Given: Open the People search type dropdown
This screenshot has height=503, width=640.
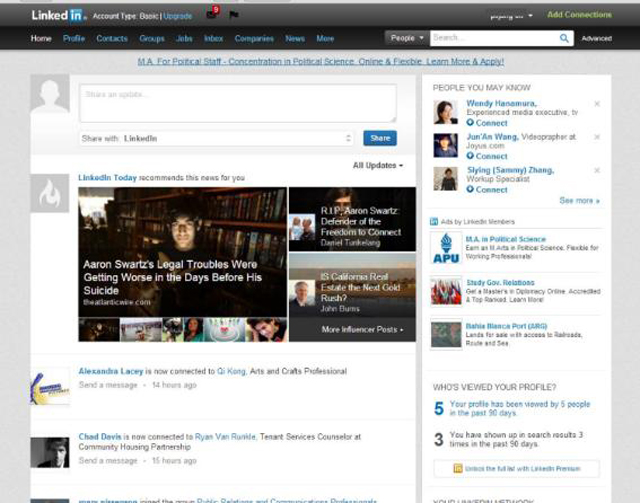Looking at the screenshot, I should 407,38.
